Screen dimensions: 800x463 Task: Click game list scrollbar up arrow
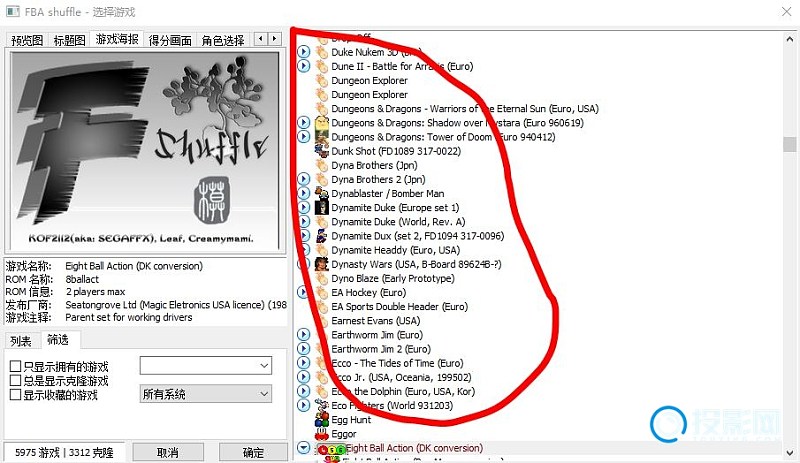[x=790, y=39]
